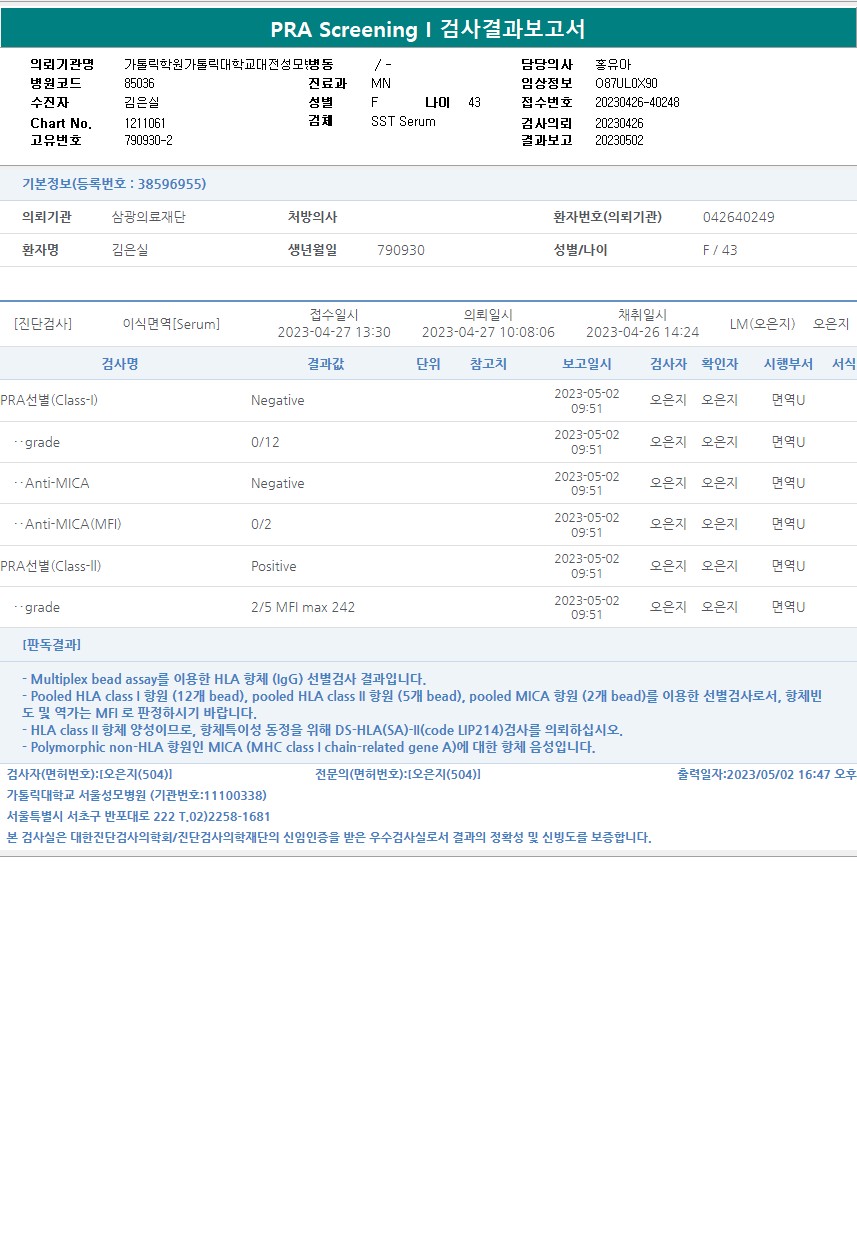Click the Anti-MICA Negative result
This screenshot has height=1236, width=857.
(x=278, y=483)
